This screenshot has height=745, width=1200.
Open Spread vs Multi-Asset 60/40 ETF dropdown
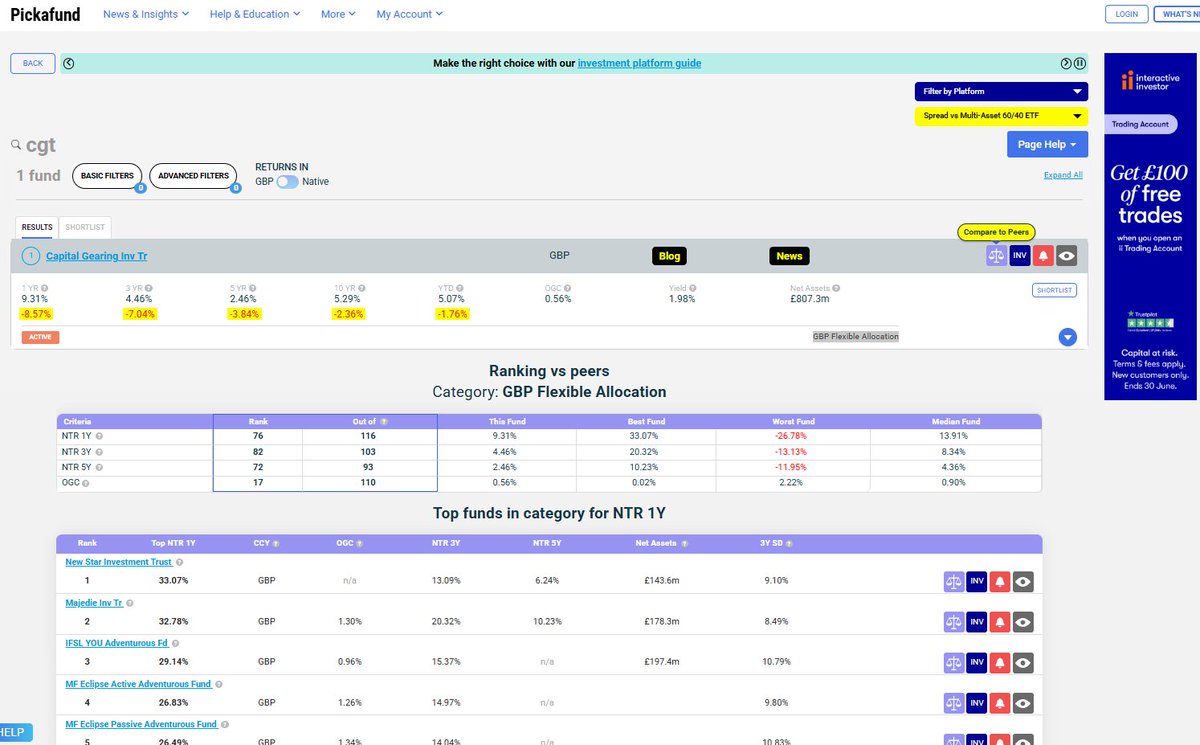point(1001,116)
